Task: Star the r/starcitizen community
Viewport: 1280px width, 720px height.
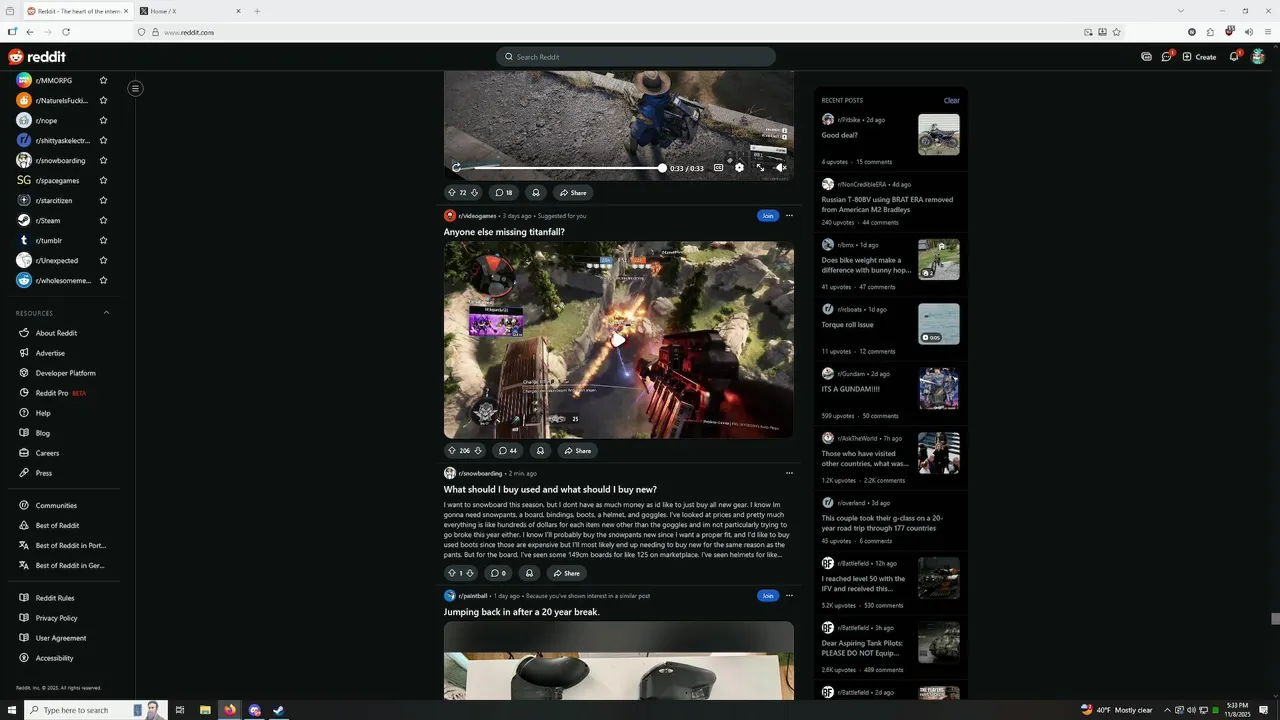Action: pos(103,200)
